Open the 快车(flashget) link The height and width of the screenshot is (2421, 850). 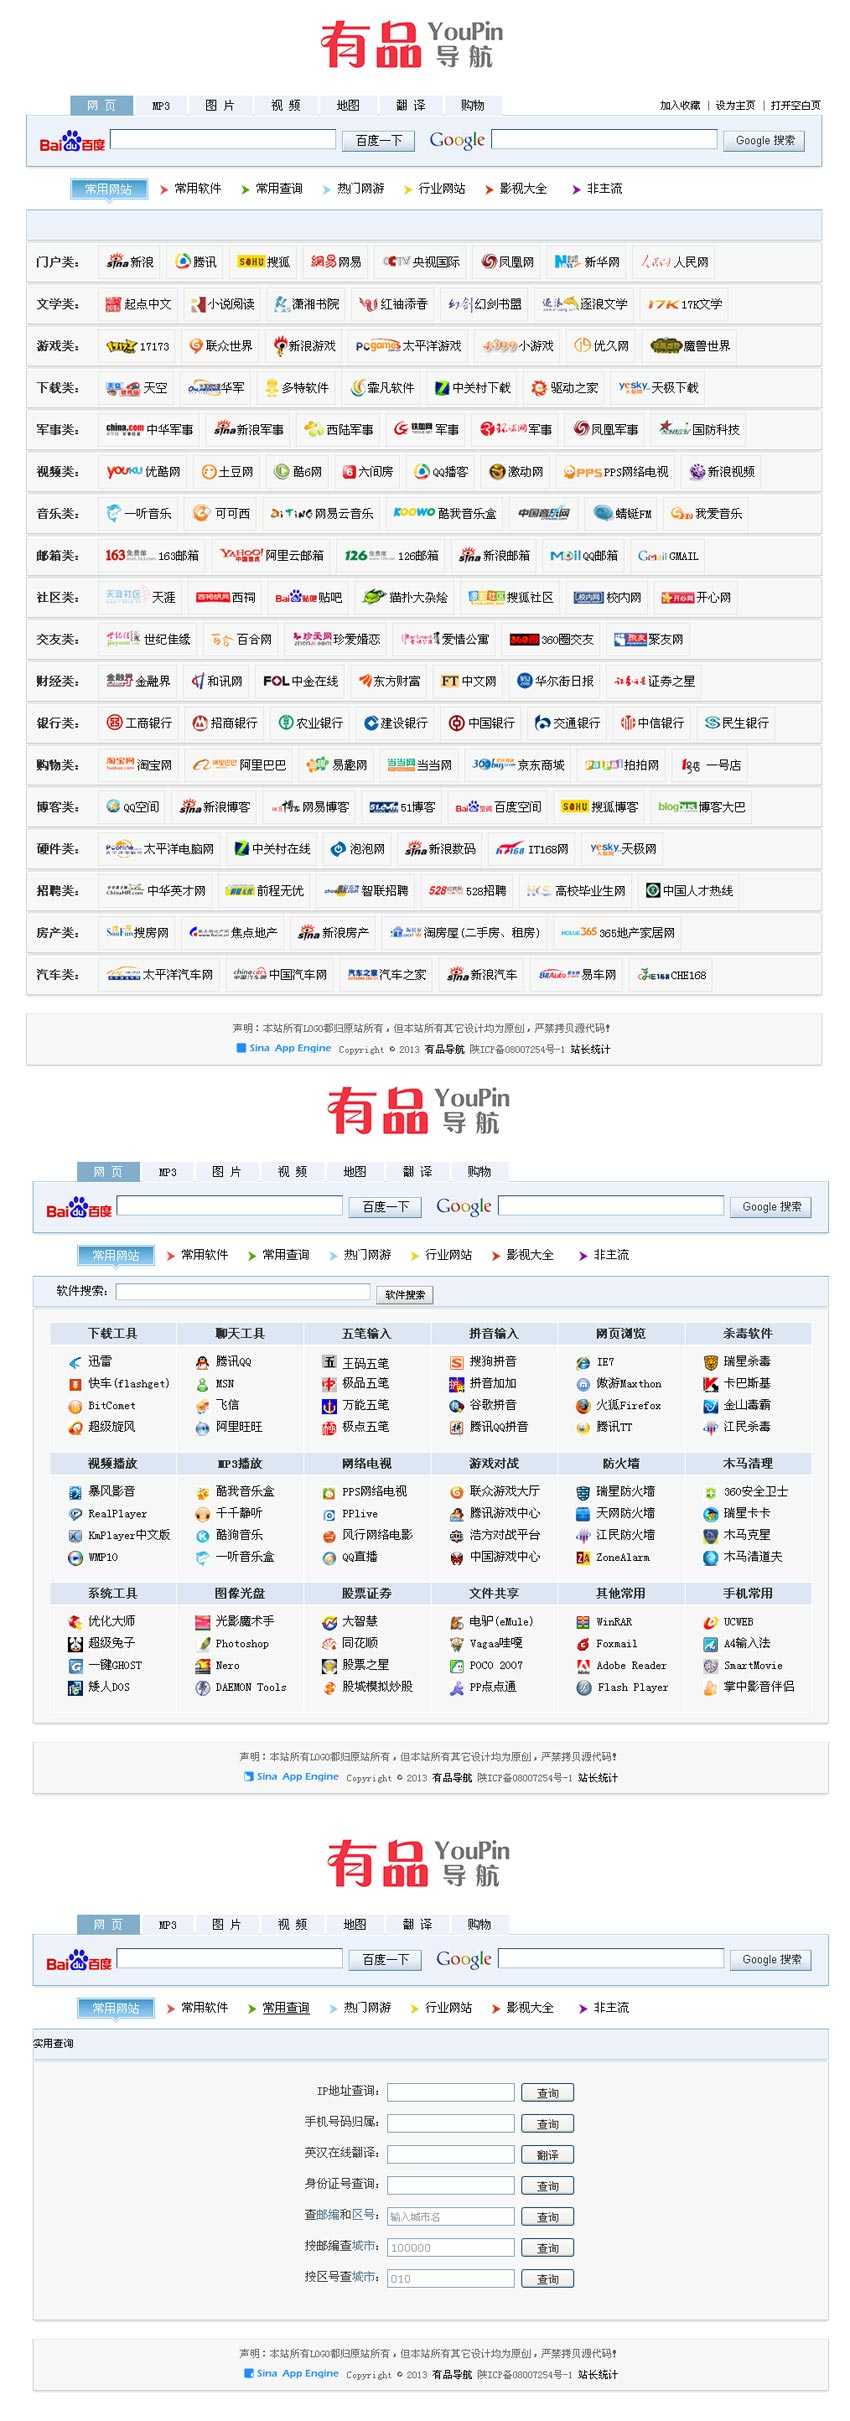[129, 1384]
